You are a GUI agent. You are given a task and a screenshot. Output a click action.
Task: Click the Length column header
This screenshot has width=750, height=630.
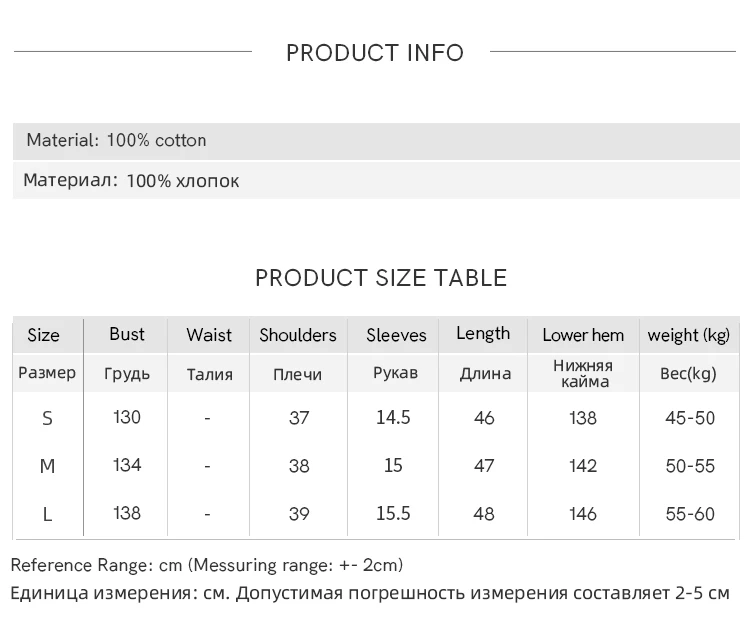(483, 334)
